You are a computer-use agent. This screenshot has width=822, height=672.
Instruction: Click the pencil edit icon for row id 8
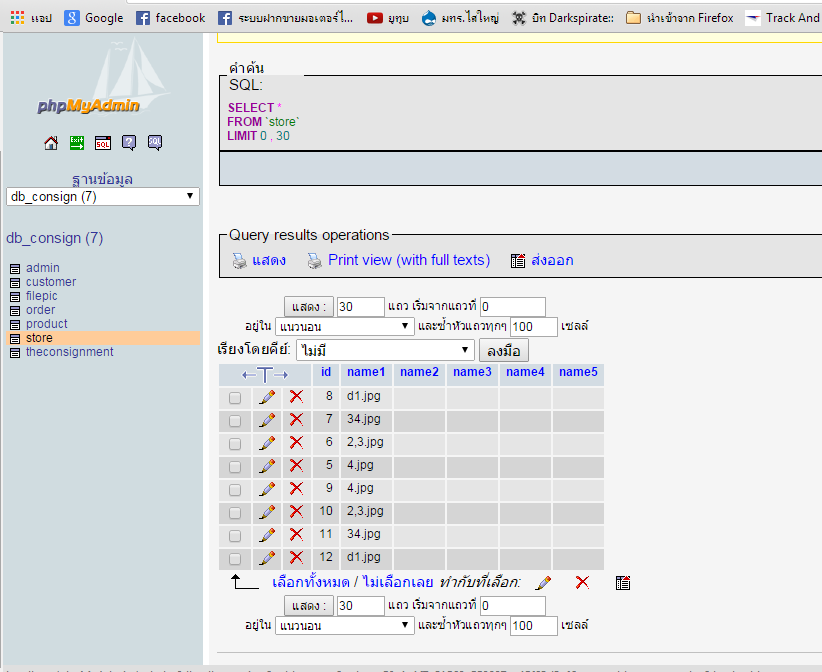point(267,397)
